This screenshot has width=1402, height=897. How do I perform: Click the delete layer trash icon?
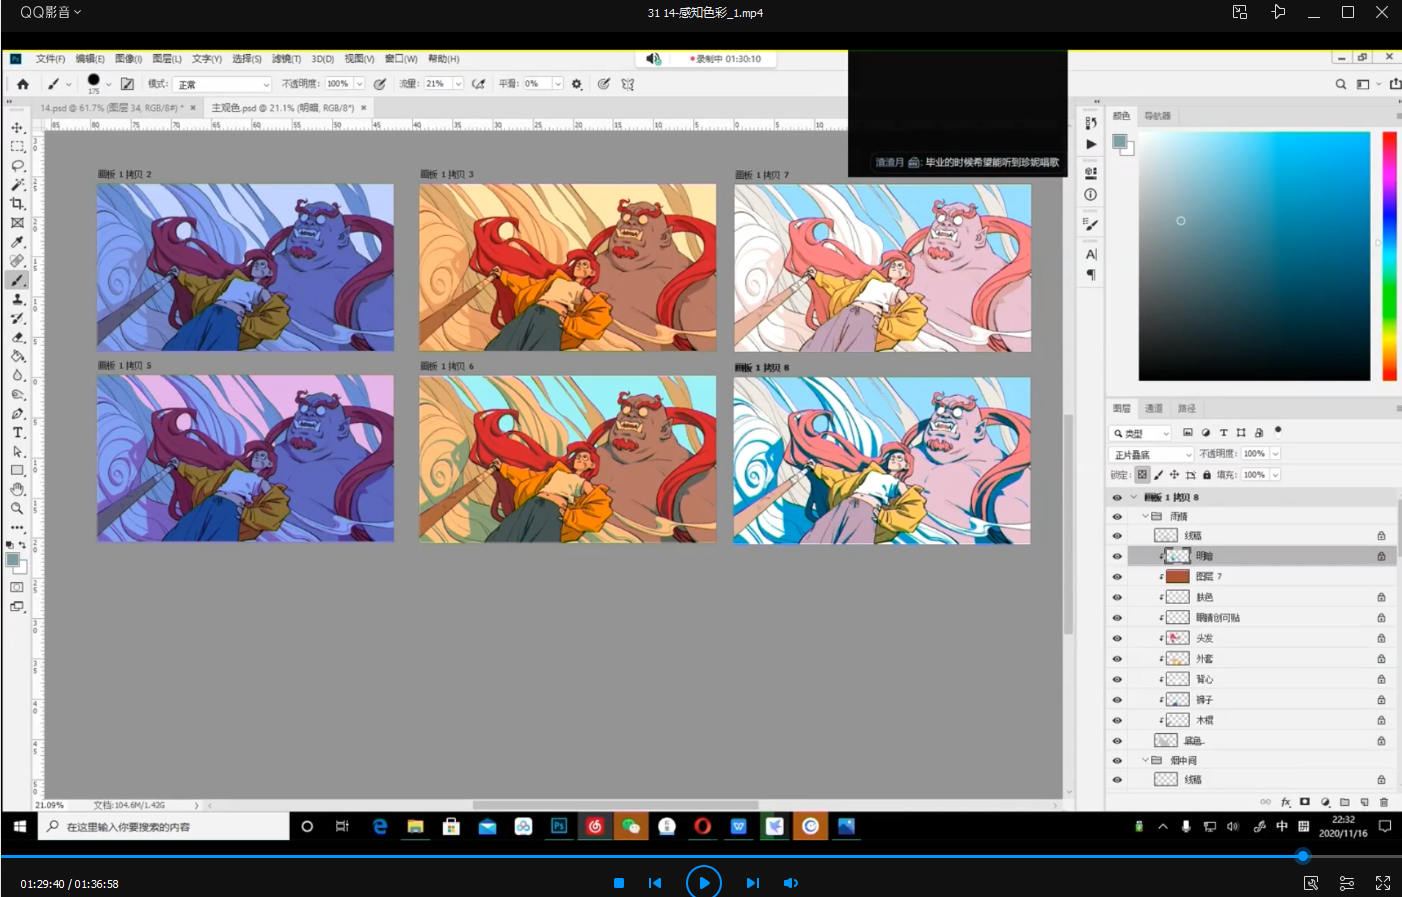pyautogui.click(x=1384, y=802)
